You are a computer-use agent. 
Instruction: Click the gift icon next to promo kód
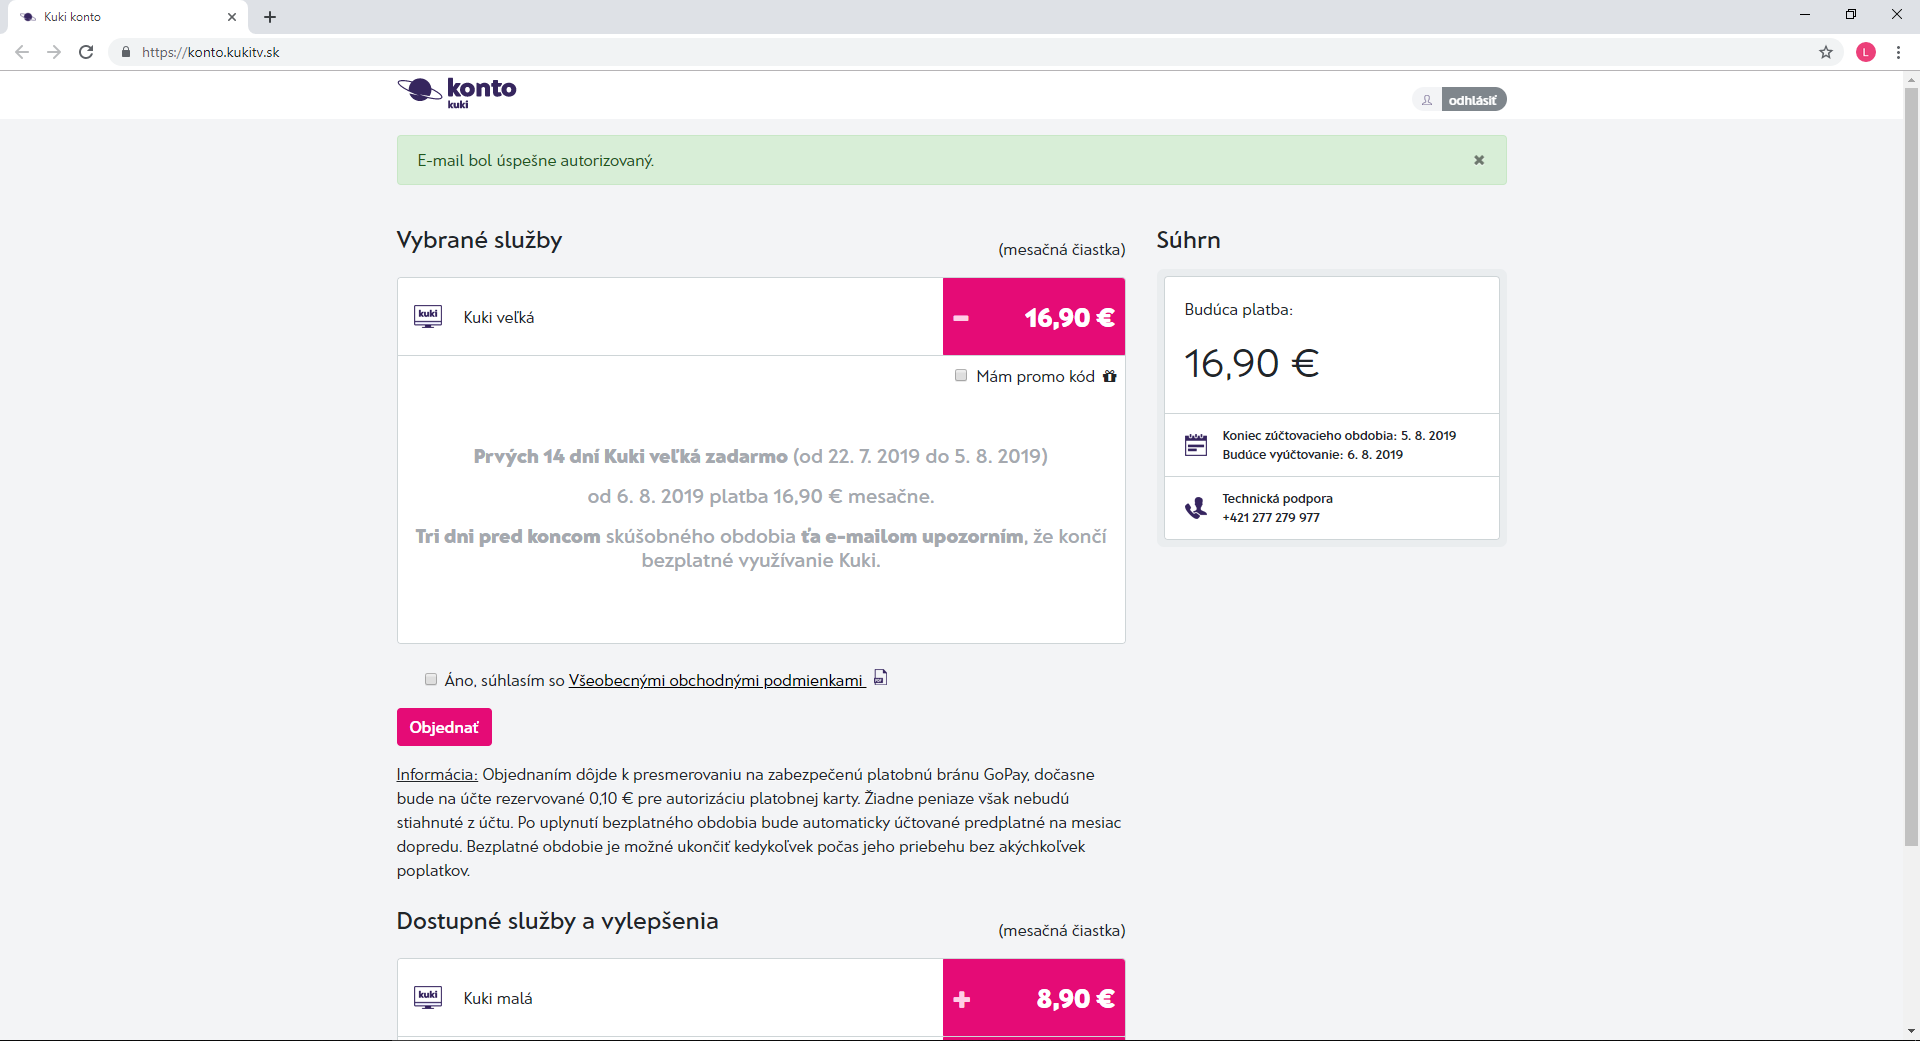click(x=1110, y=376)
